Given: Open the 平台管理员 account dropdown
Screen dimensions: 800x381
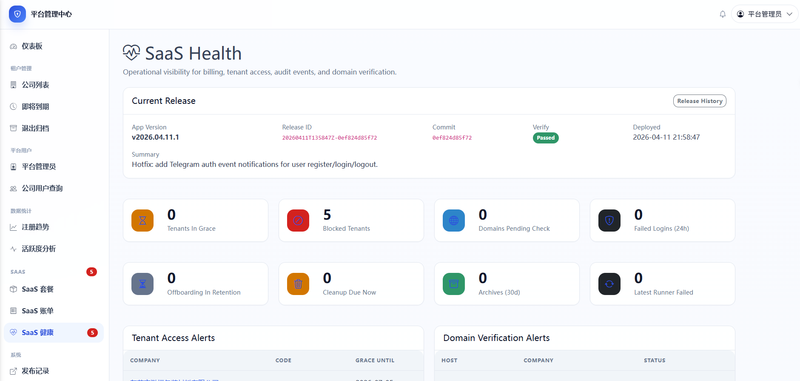Looking at the screenshot, I should 765,14.
